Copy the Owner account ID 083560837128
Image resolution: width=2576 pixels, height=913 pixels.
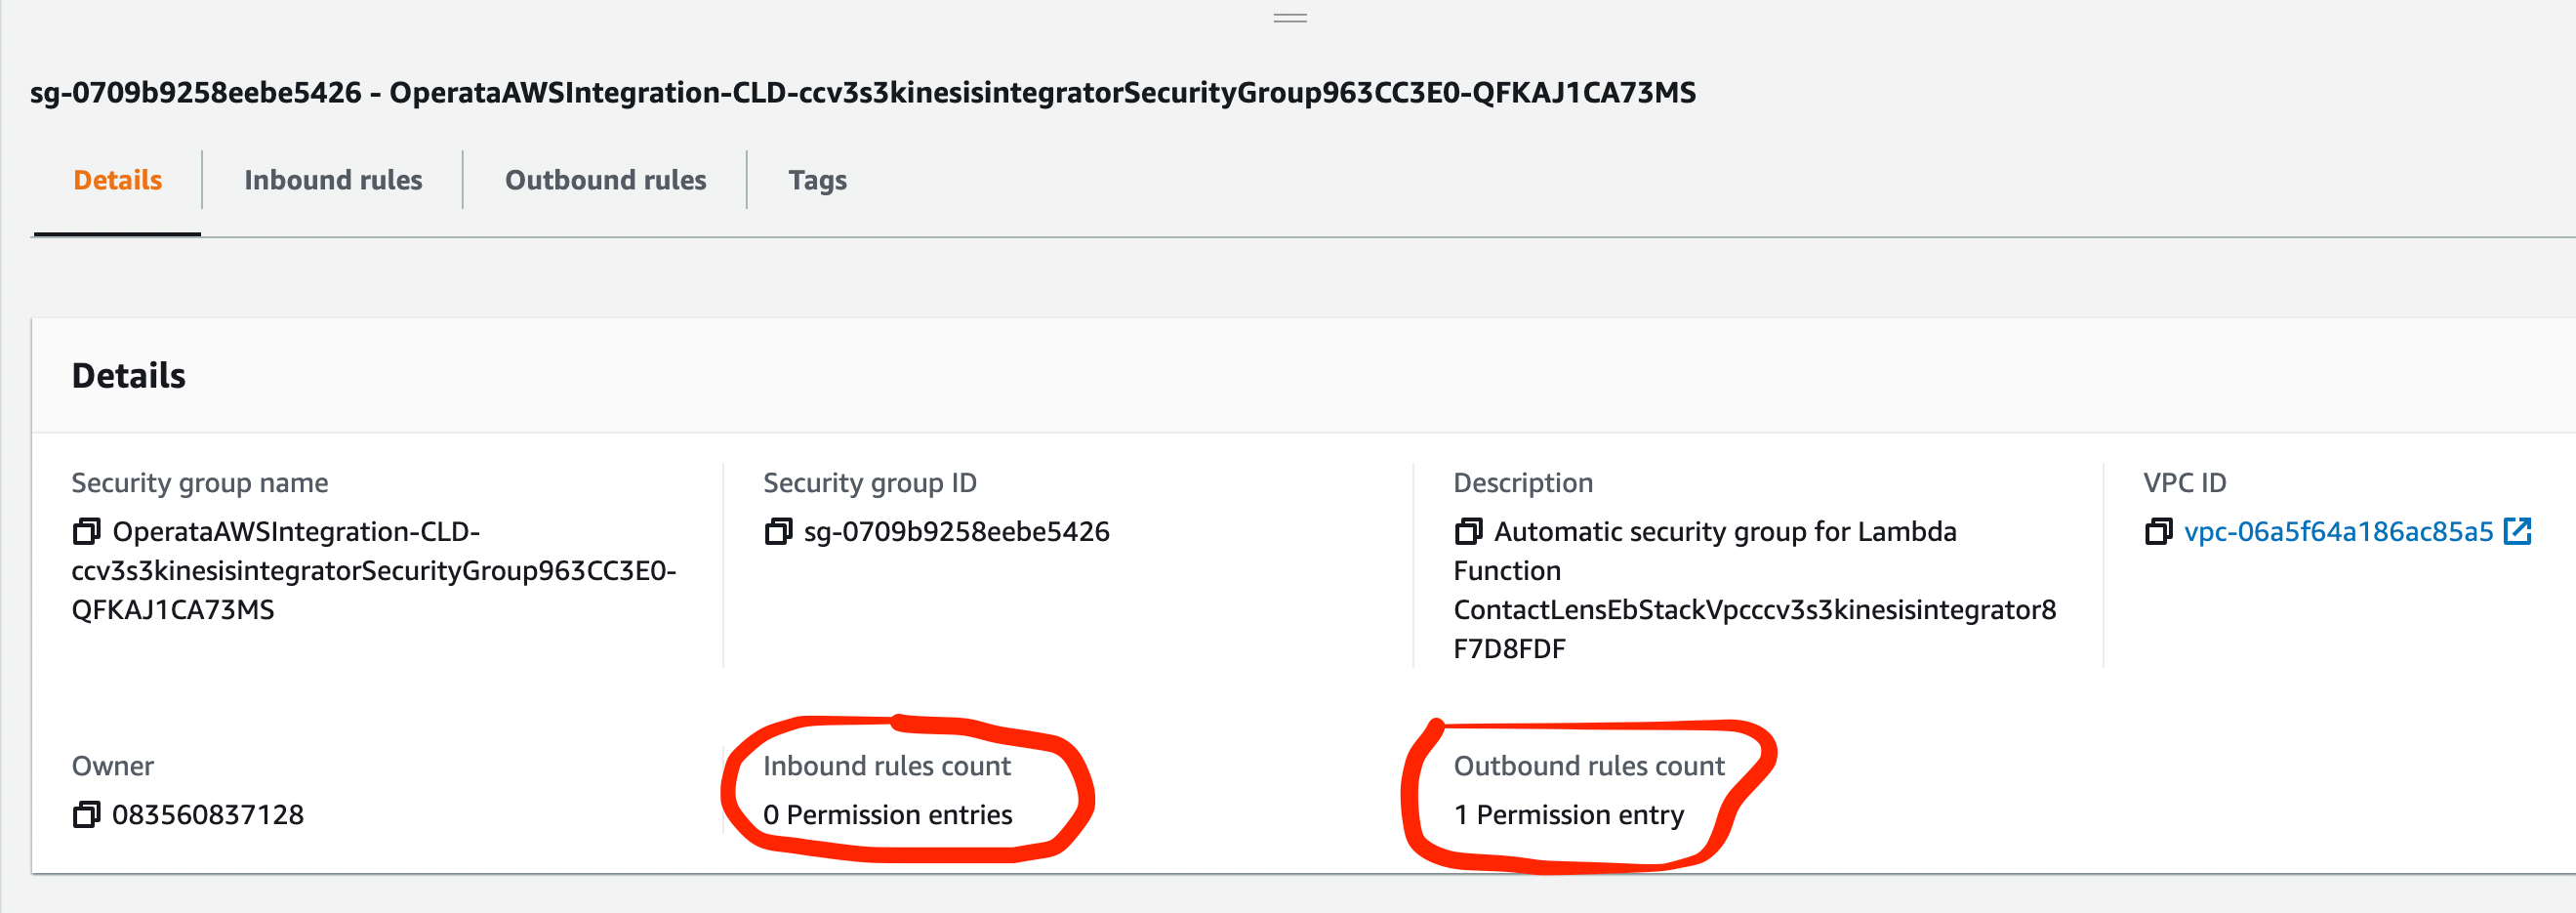pos(88,813)
